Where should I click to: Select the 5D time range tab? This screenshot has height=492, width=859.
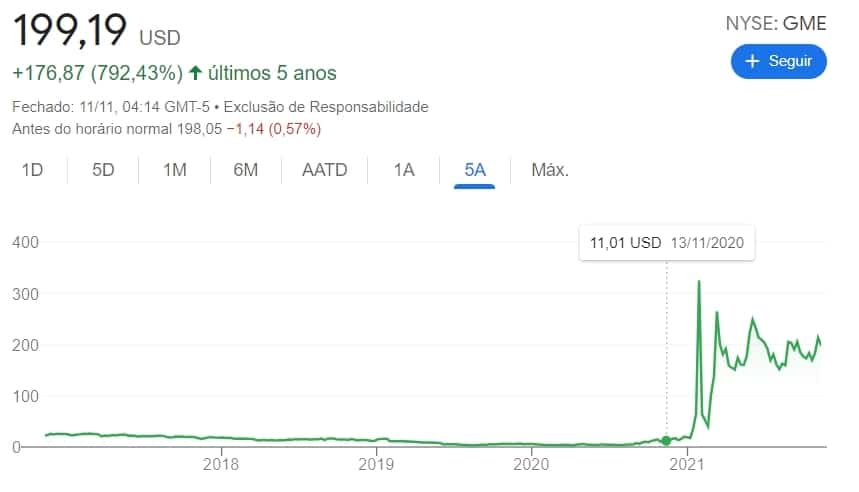(103, 170)
